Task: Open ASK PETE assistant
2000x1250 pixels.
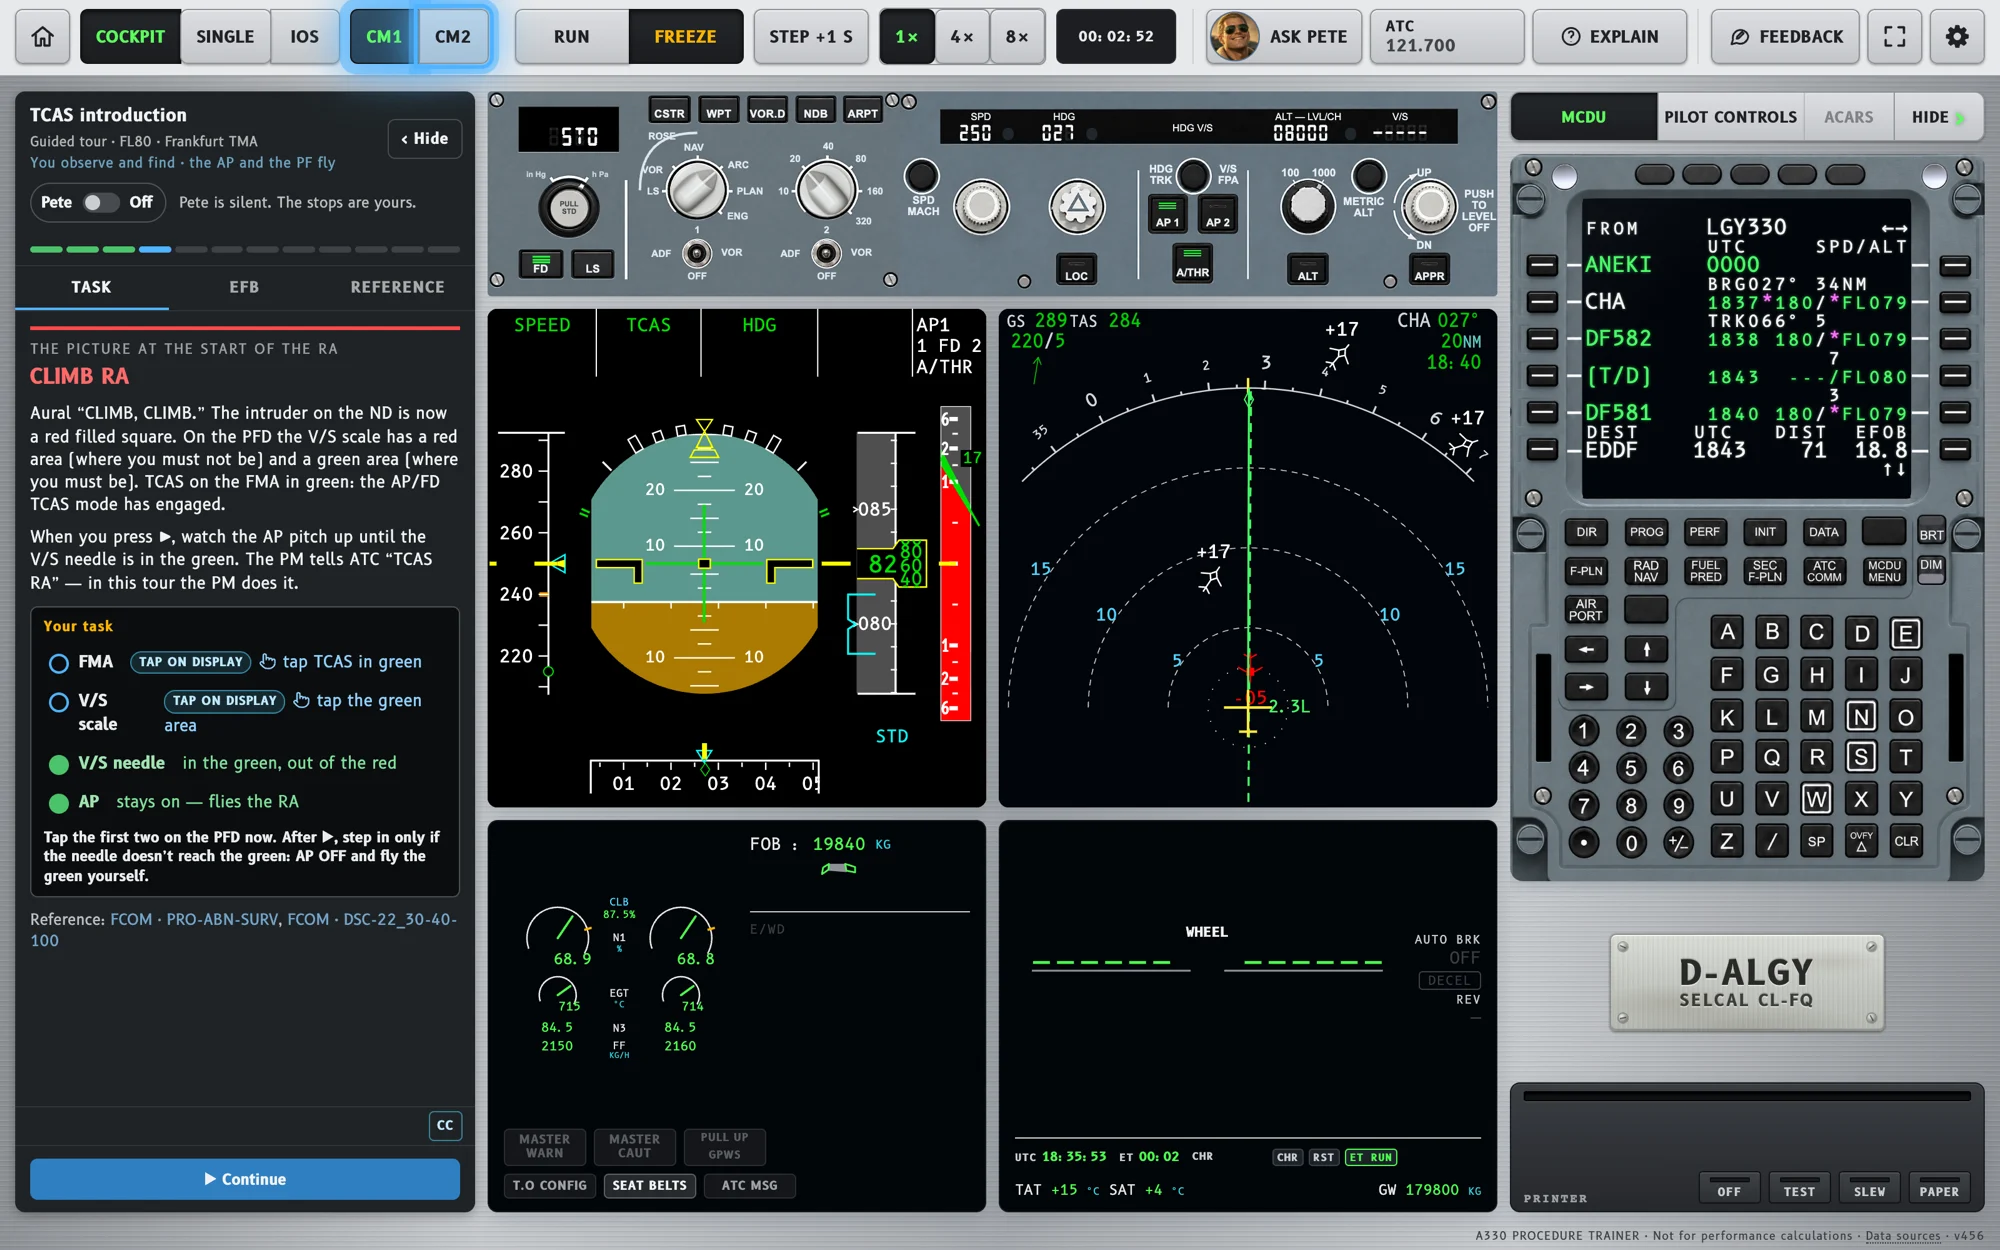Action: 1284,37
